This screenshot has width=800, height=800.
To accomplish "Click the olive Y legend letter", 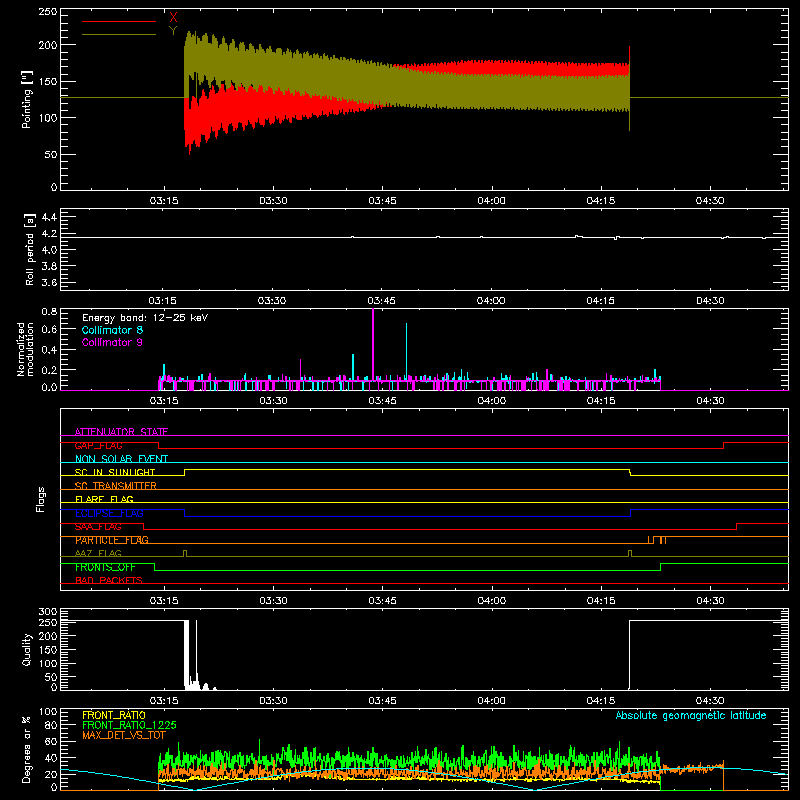I will pos(173,31).
